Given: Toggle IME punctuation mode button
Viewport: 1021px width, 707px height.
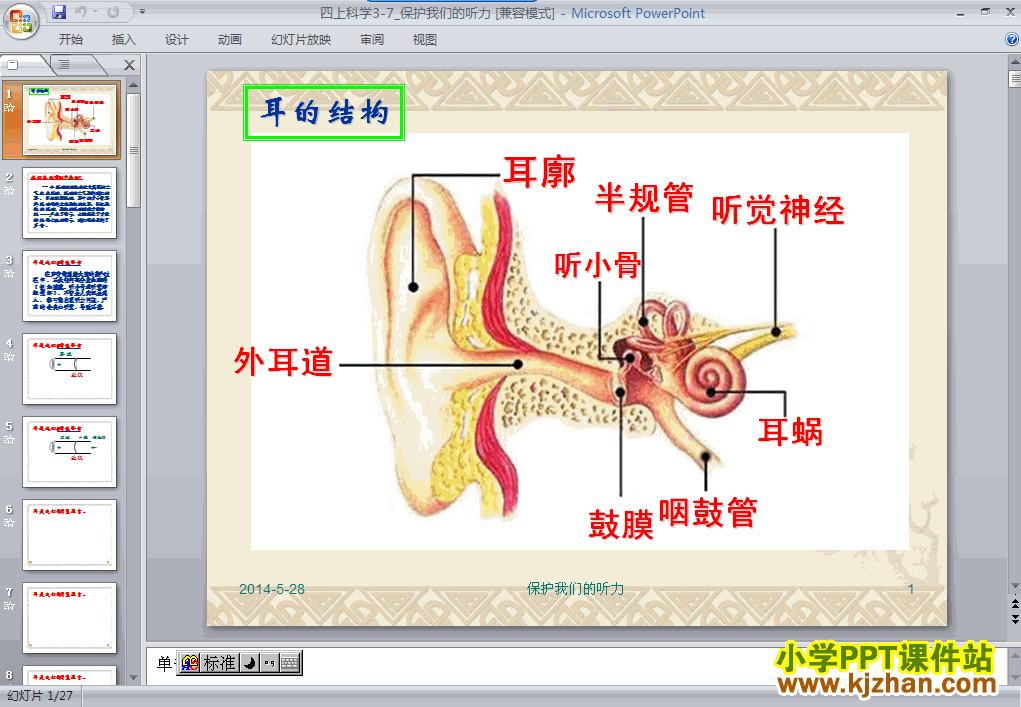Looking at the screenshot, I should [x=270, y=663].
